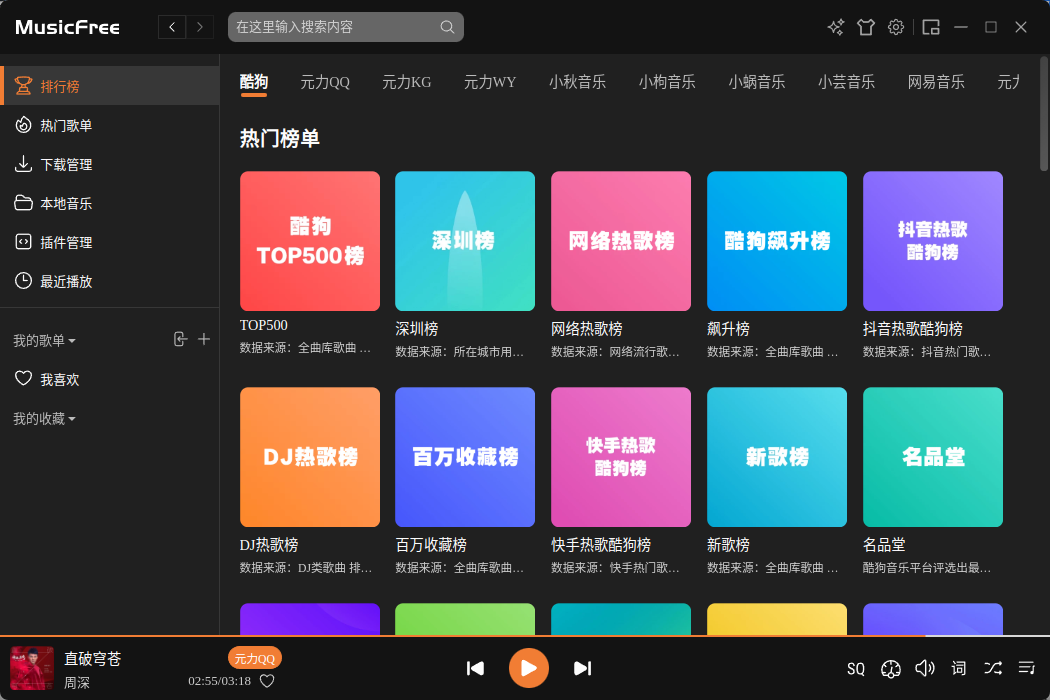Open the settings gear icon
This screenshot has width=1050, height=700.
[896, 27]
